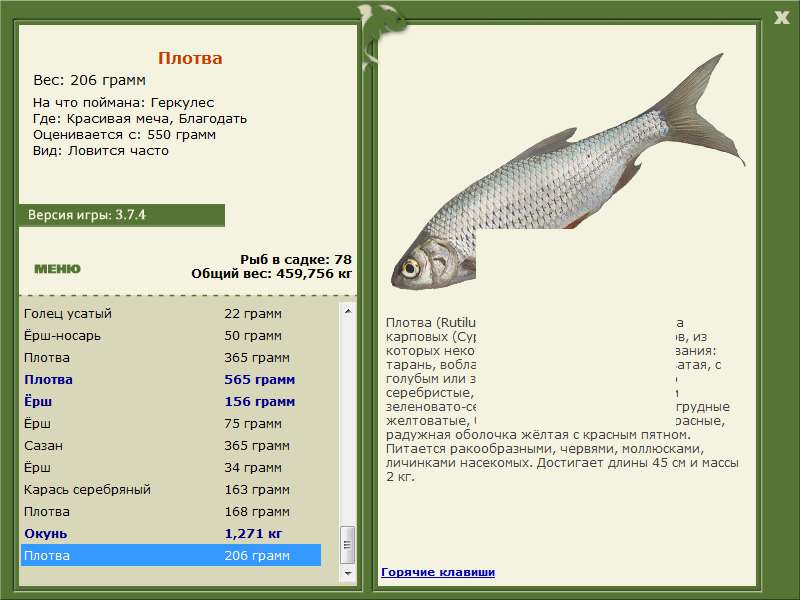Click the scroll up arrow of fish list
Viewport: 800px width, 600px height.
tap(348, 311)
